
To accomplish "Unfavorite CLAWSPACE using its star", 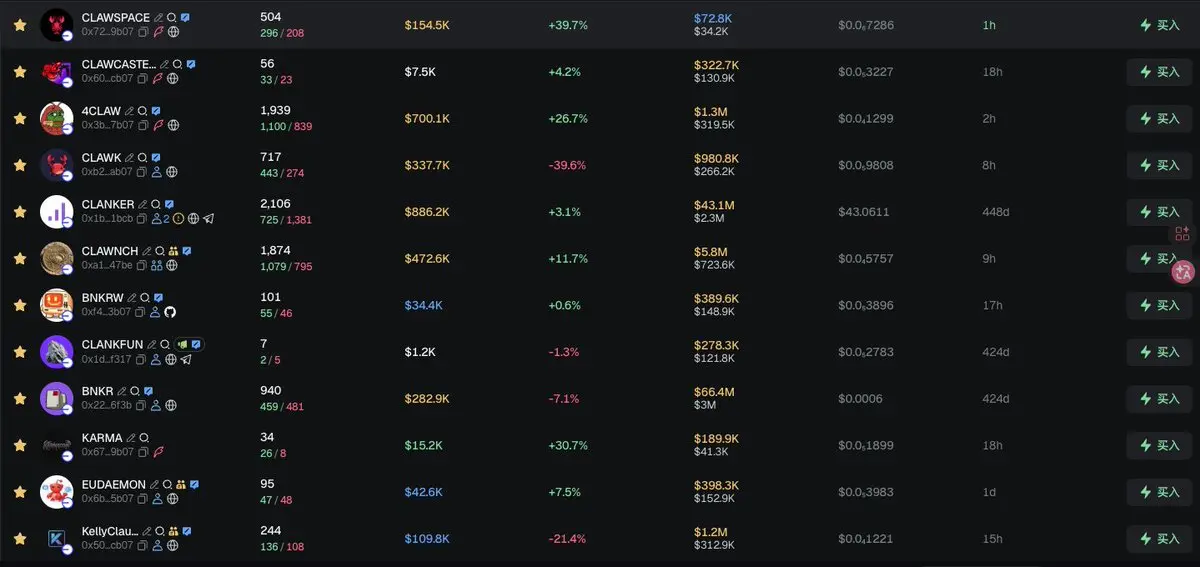I will (19, 25).
